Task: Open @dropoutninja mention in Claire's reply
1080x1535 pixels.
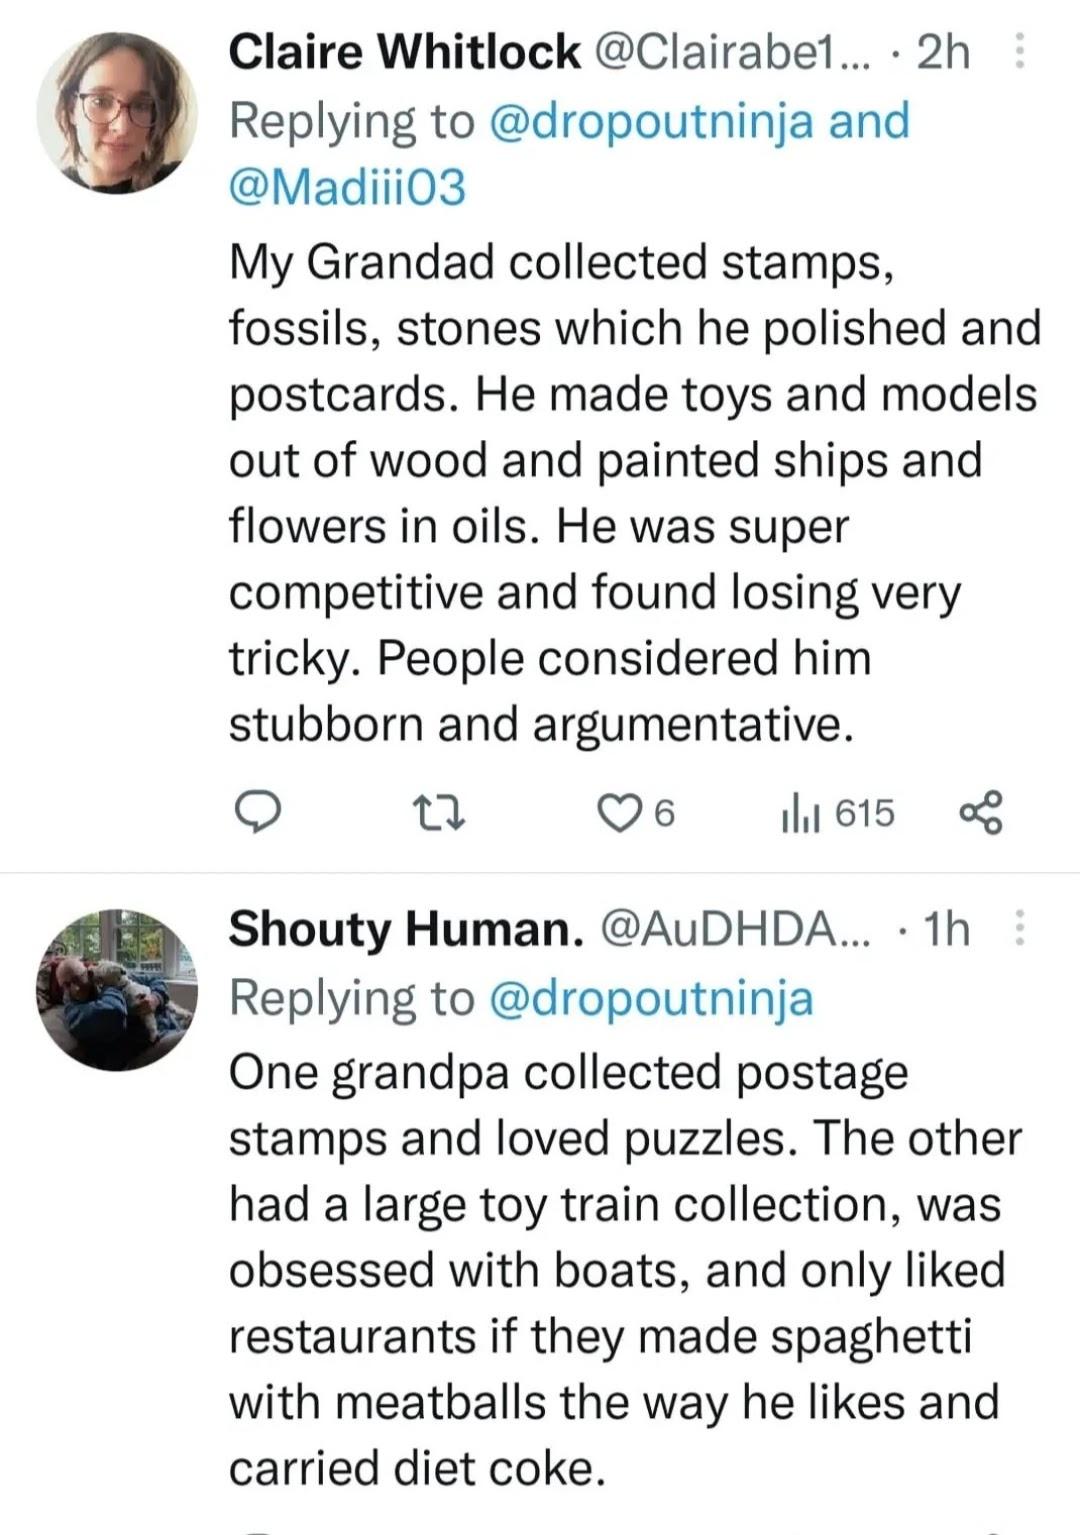Action: click(x=649, y=121)
